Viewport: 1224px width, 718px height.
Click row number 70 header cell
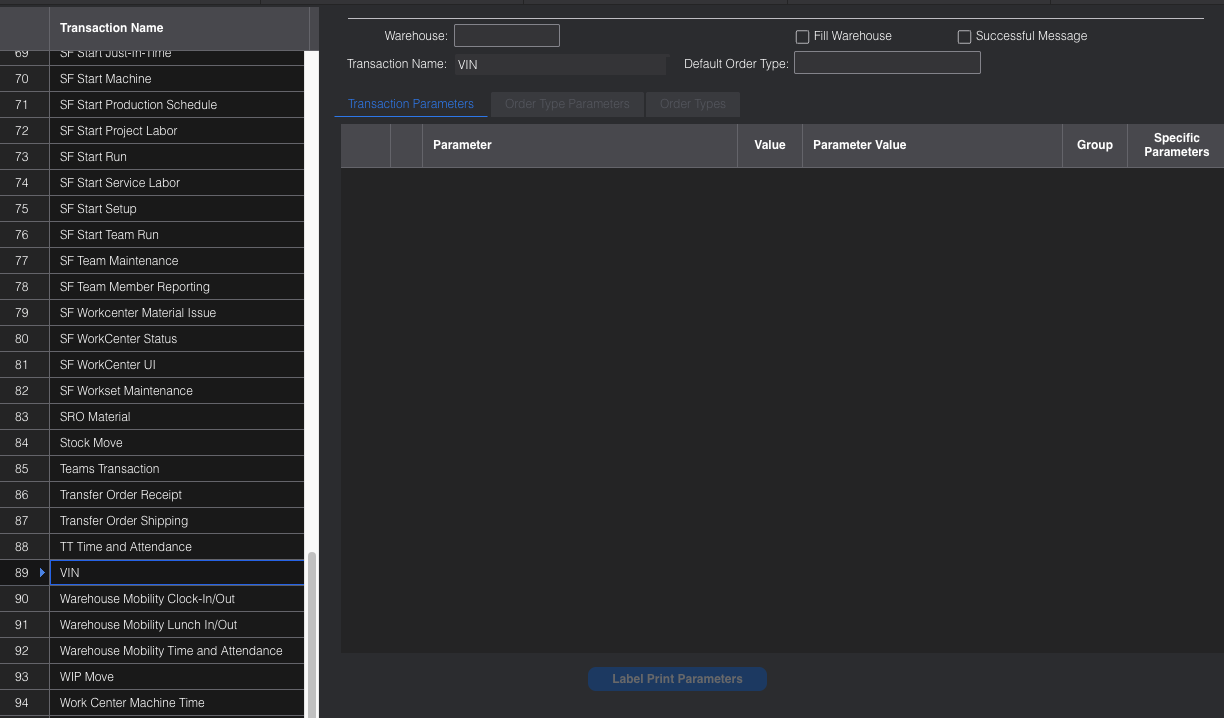[24, 79]
